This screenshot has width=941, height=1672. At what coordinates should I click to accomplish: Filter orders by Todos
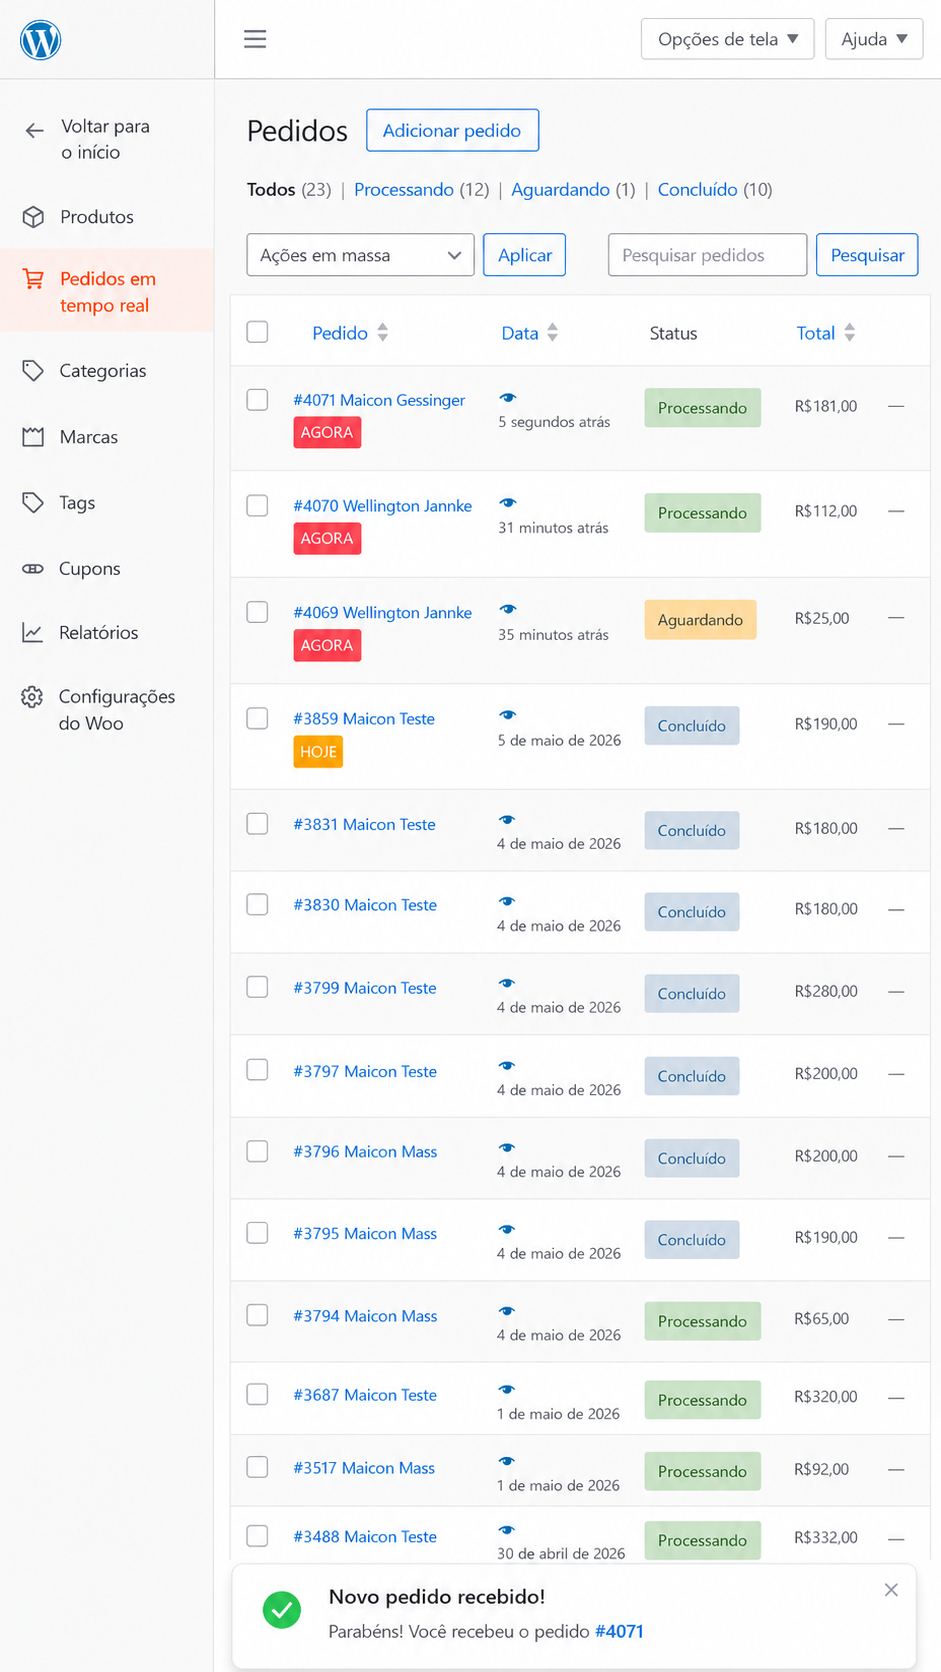(271, 189)
